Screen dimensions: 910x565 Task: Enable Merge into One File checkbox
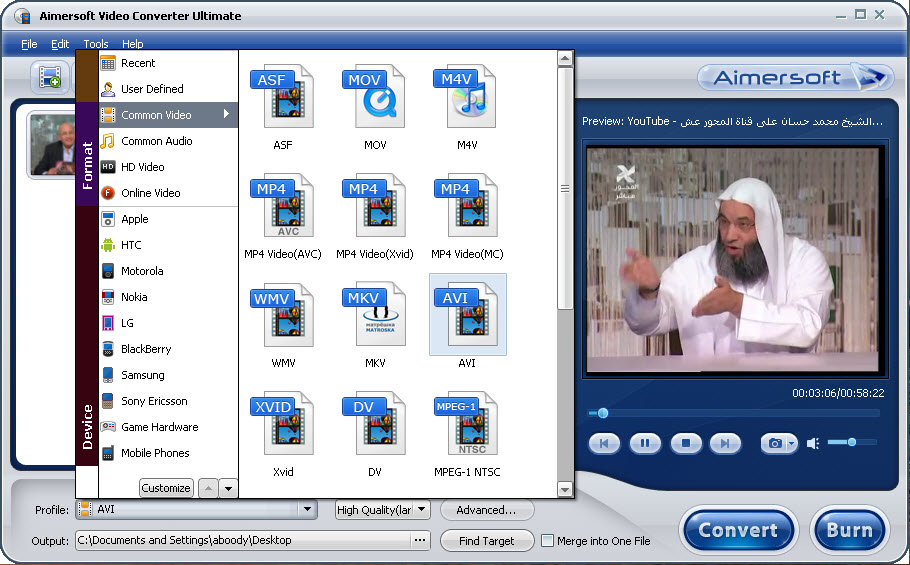click(547, 541)
